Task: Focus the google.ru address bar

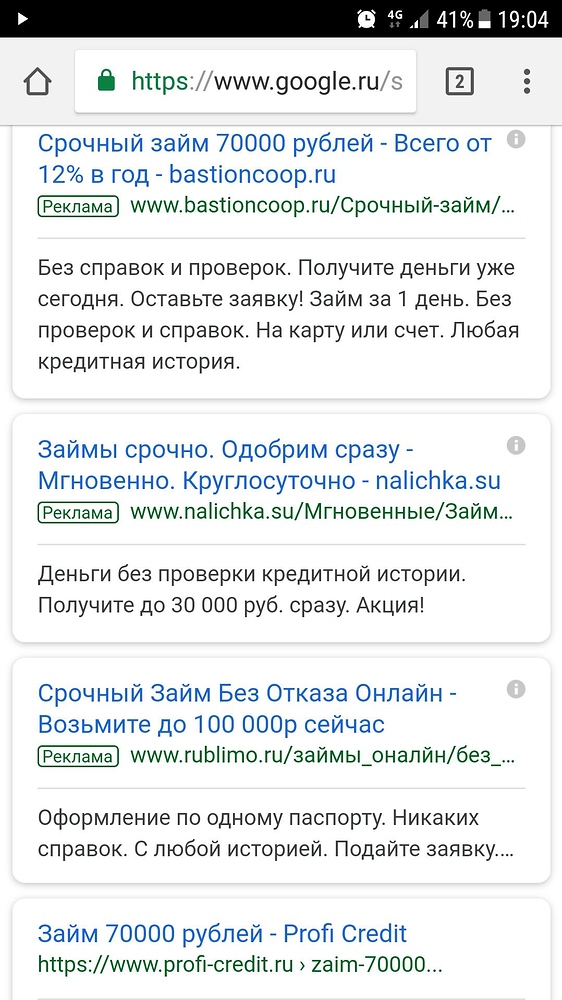Action: 245,82
